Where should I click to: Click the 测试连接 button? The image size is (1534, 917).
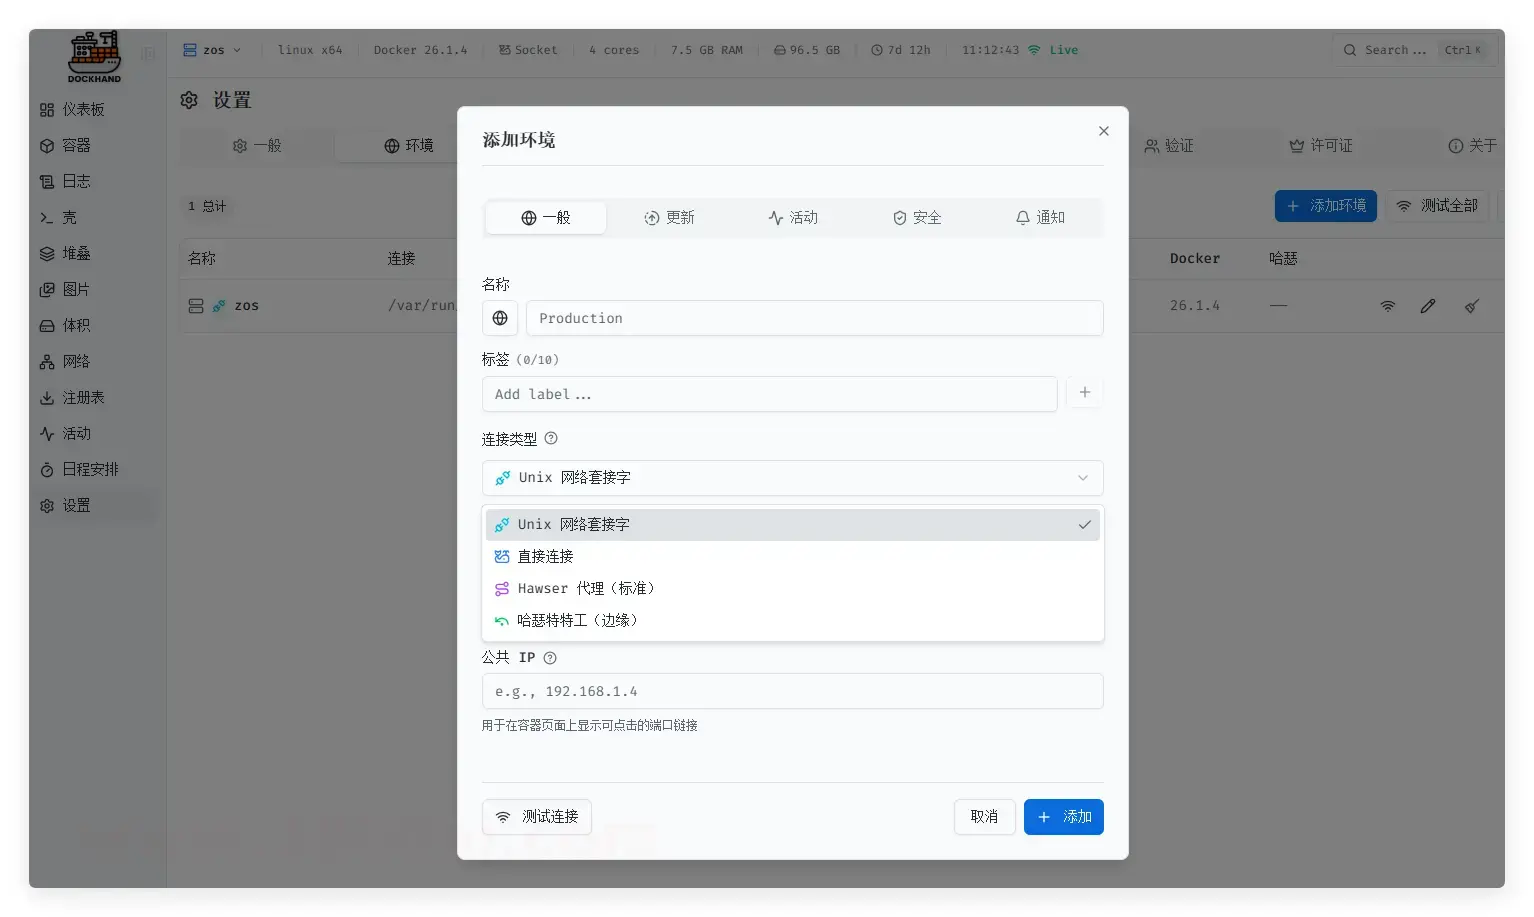(537, 816)
